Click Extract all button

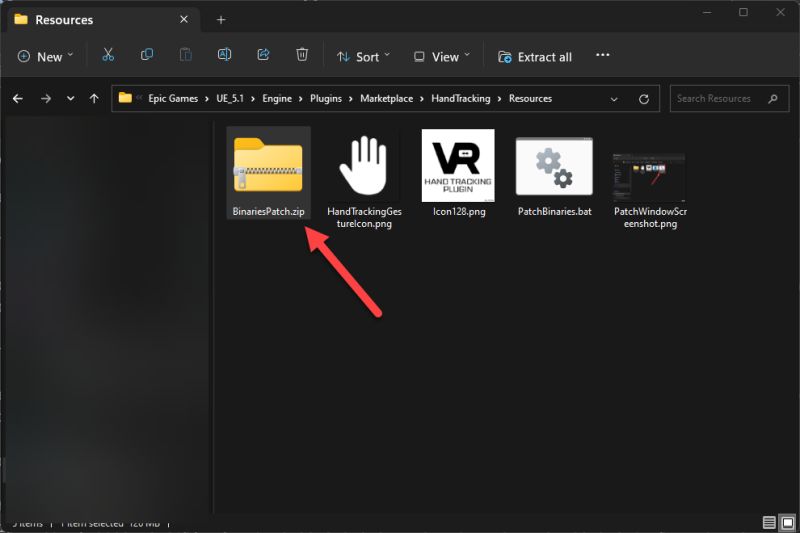(535, 57)
